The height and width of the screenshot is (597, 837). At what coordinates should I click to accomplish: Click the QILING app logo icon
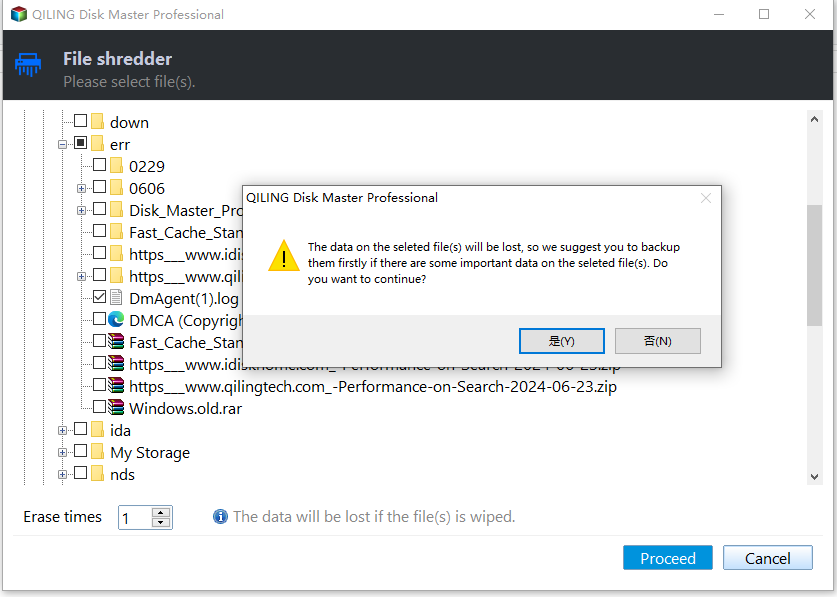[x=19, y=14]
